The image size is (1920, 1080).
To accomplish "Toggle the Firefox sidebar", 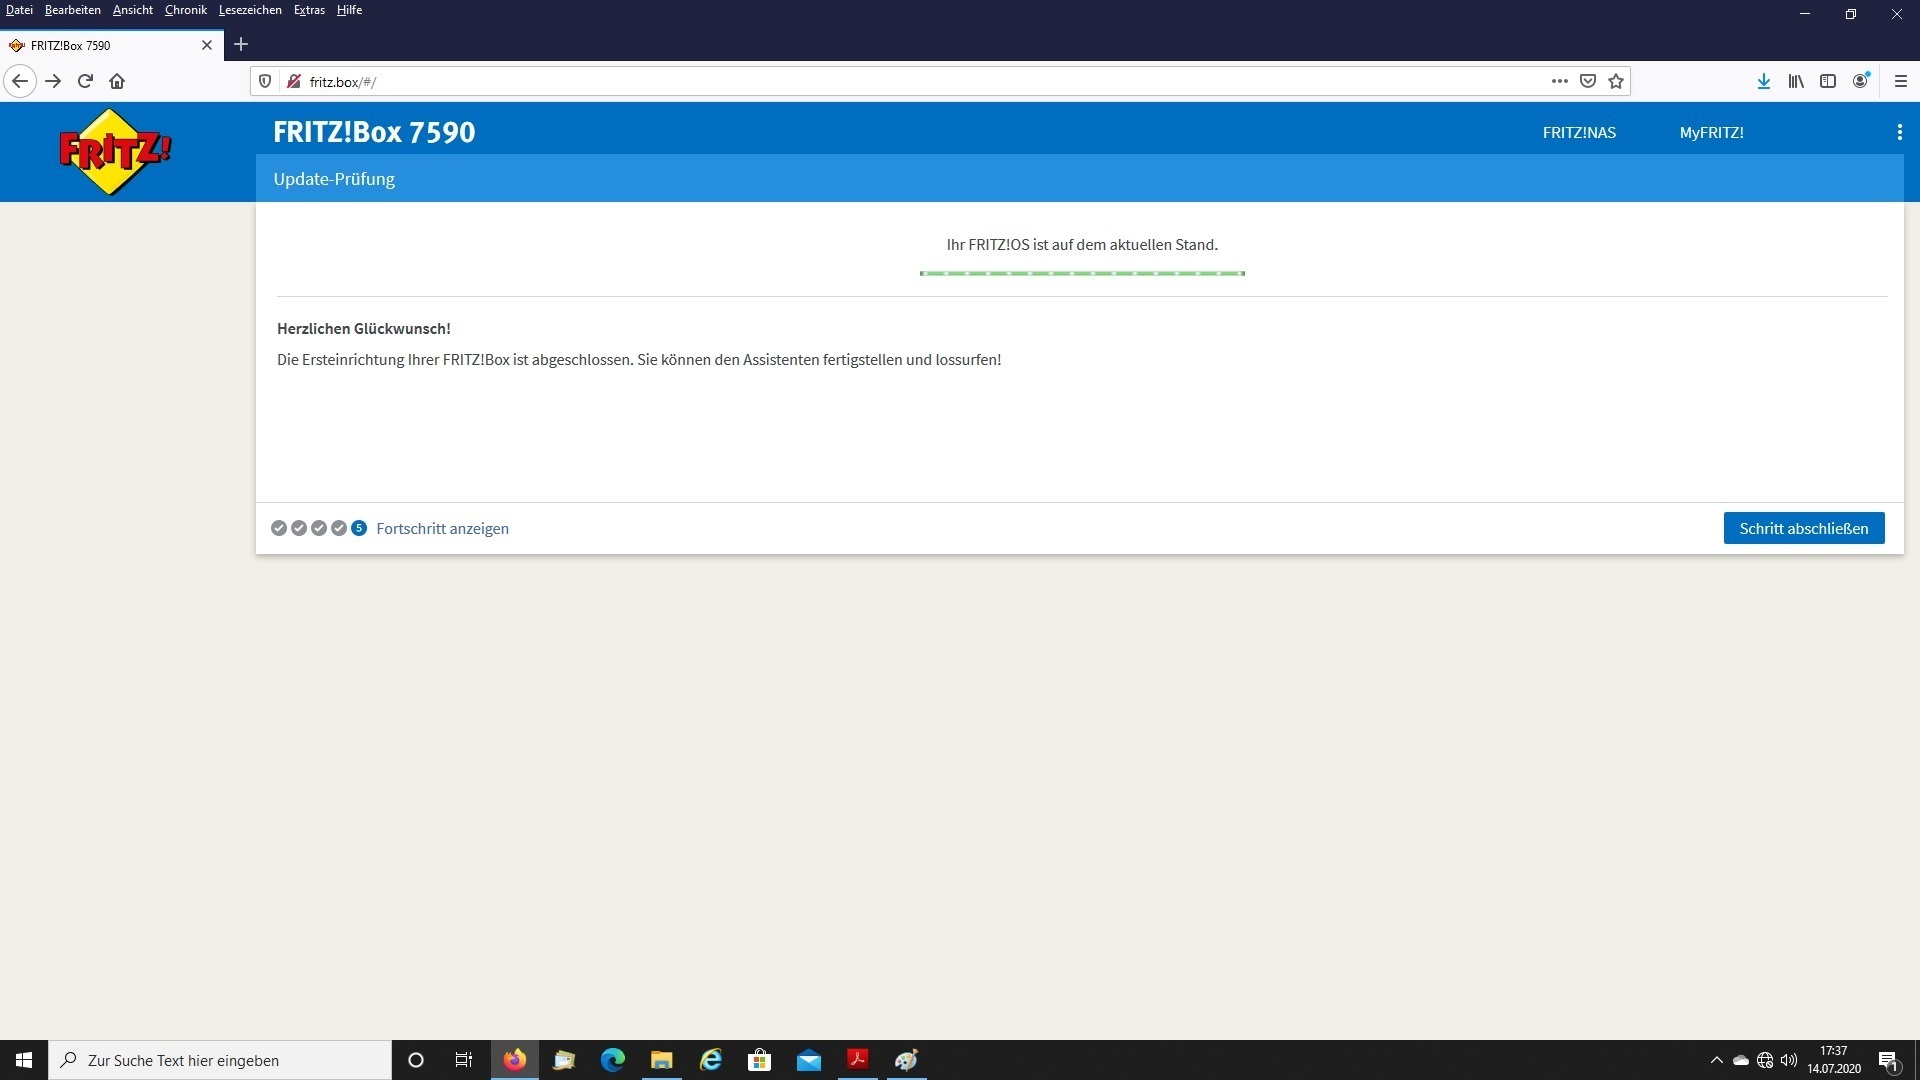I will pyautogui.click(x=1828, y=81).
